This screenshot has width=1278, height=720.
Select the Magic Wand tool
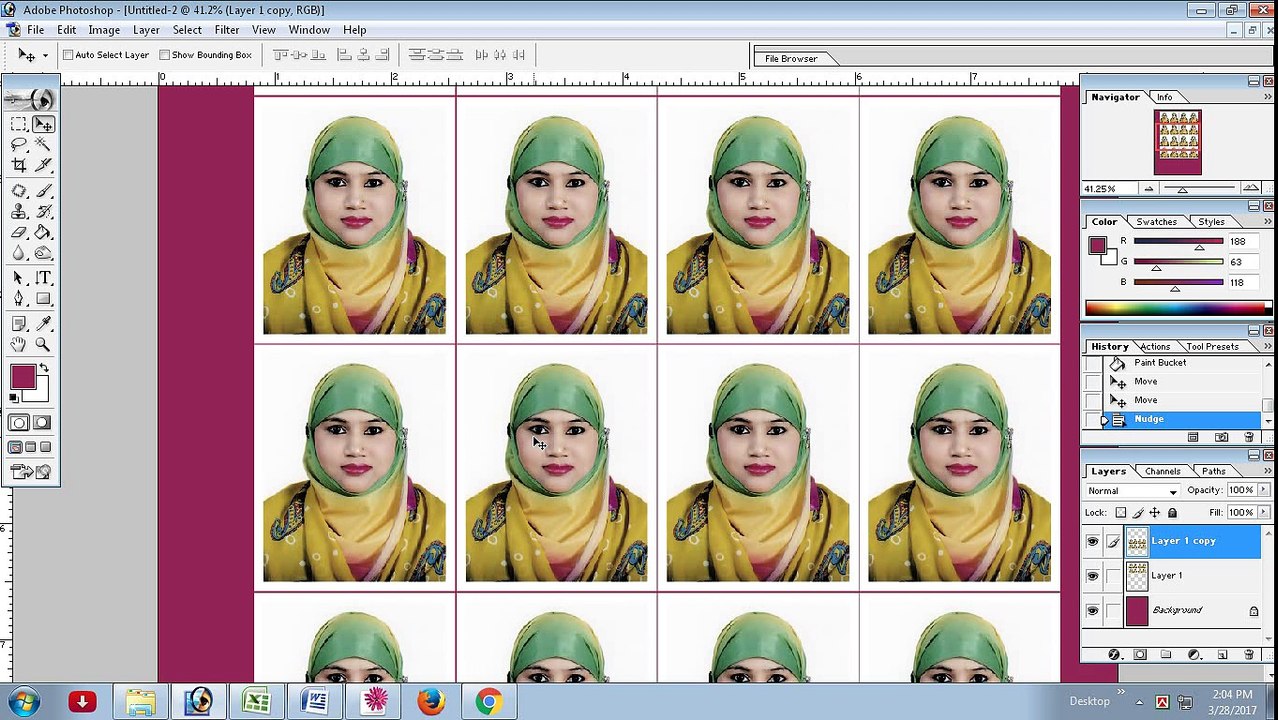click(x=43, y=144)
